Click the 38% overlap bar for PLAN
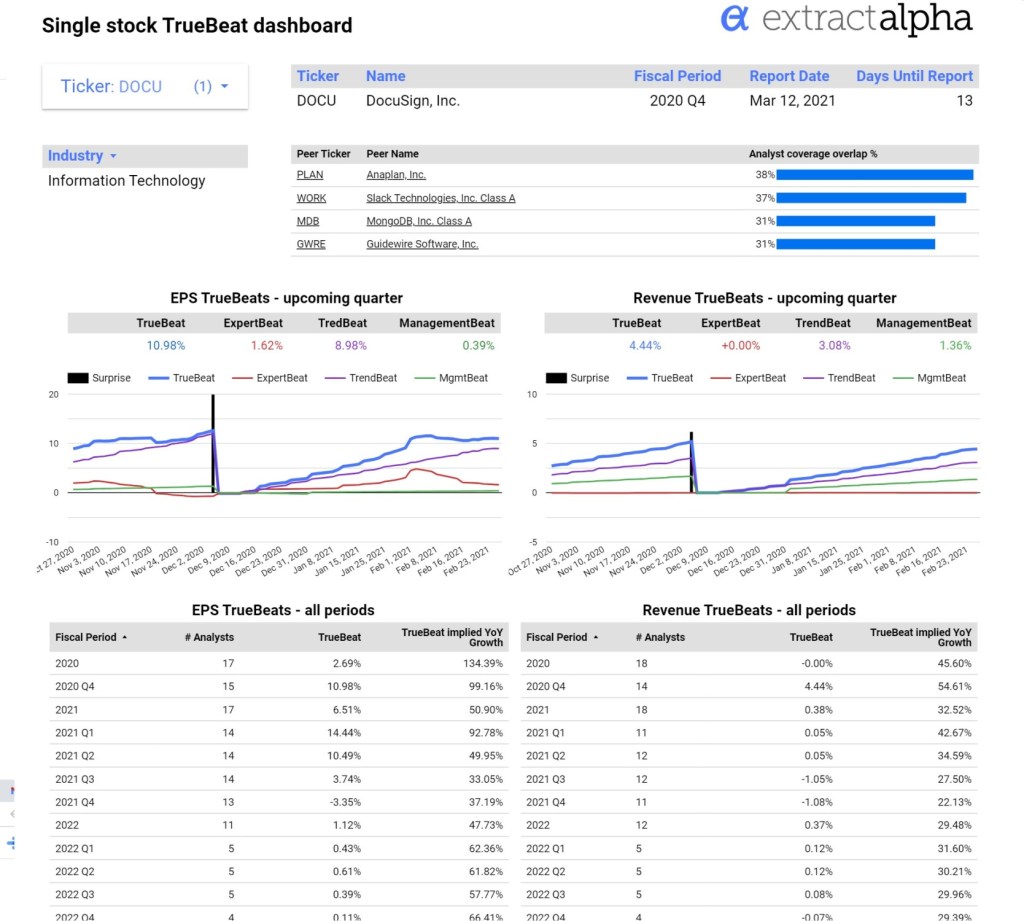The height and width of the screenshot is (921, 1024). point(874,175)
